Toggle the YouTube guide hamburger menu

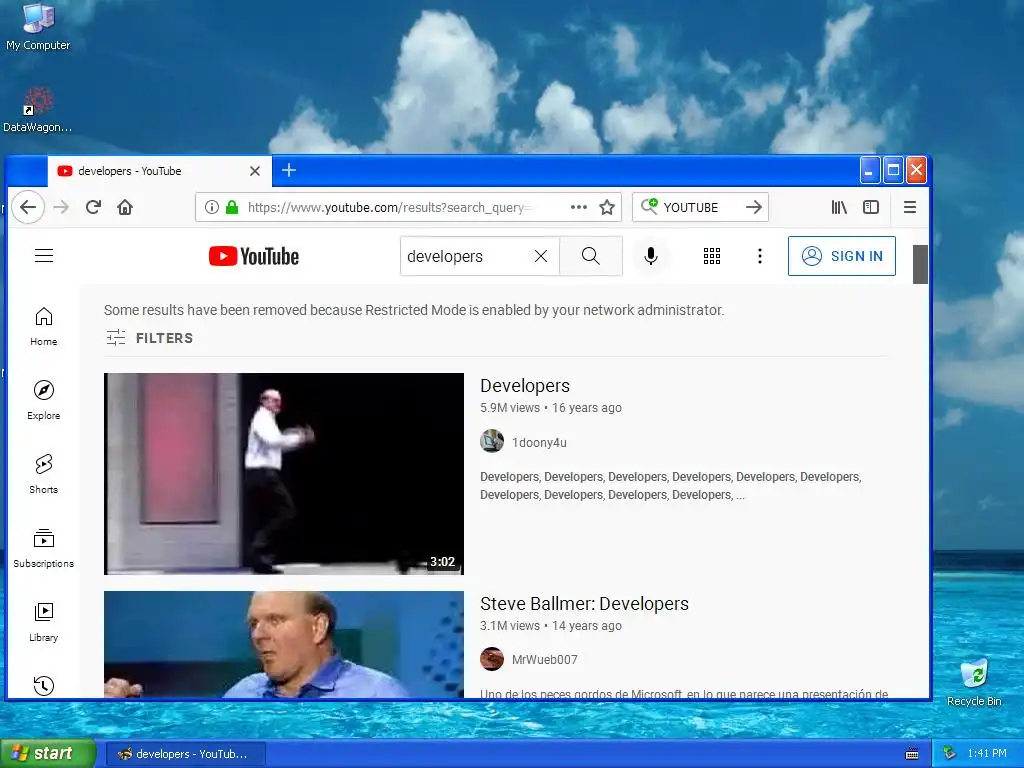[44, 255]
